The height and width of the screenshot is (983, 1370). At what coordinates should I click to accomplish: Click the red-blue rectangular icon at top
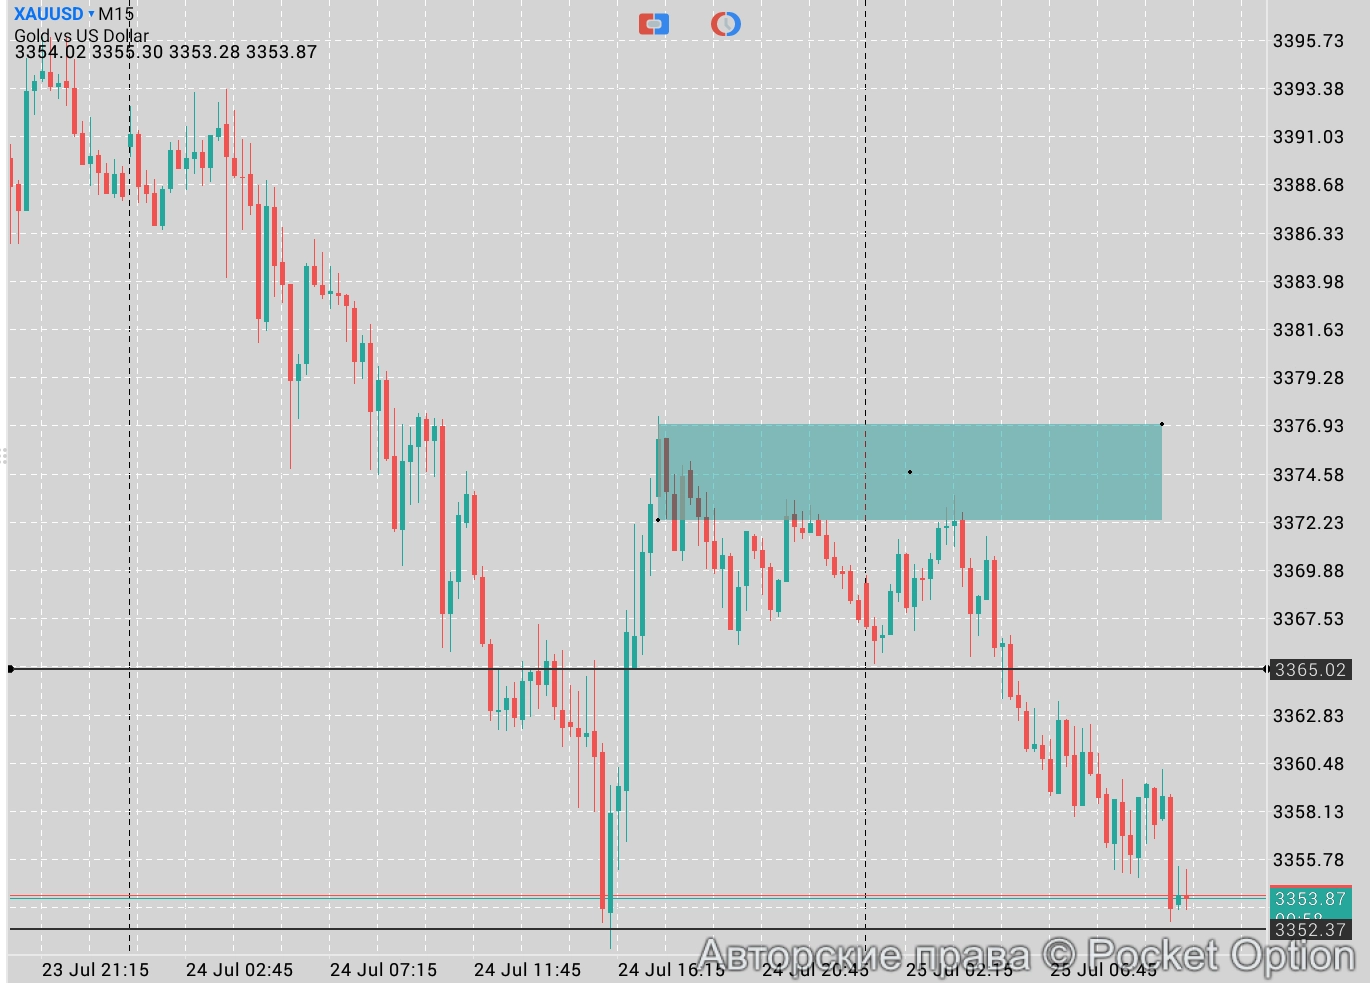(x=653, y=24)
